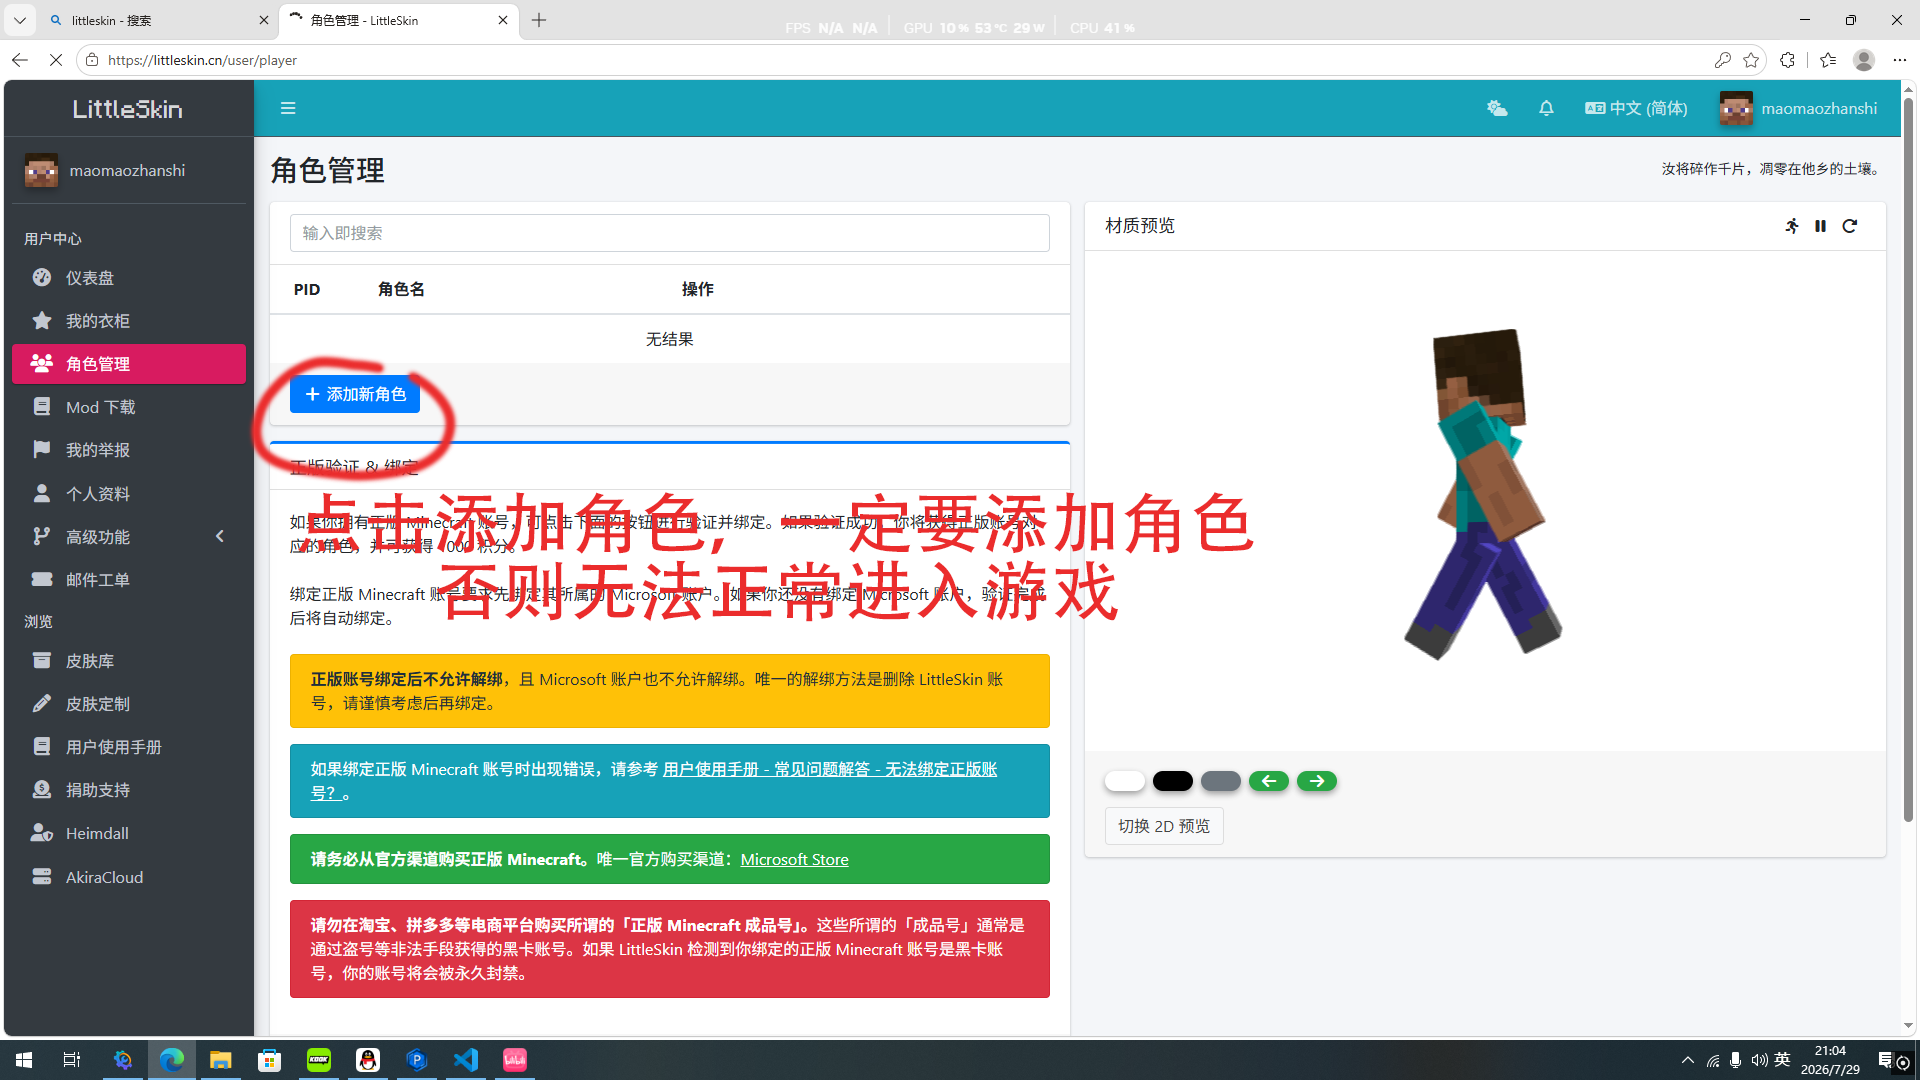Open browser profile avatar icon
The image size is (1920, 1080).
(x=1864, y=60)
